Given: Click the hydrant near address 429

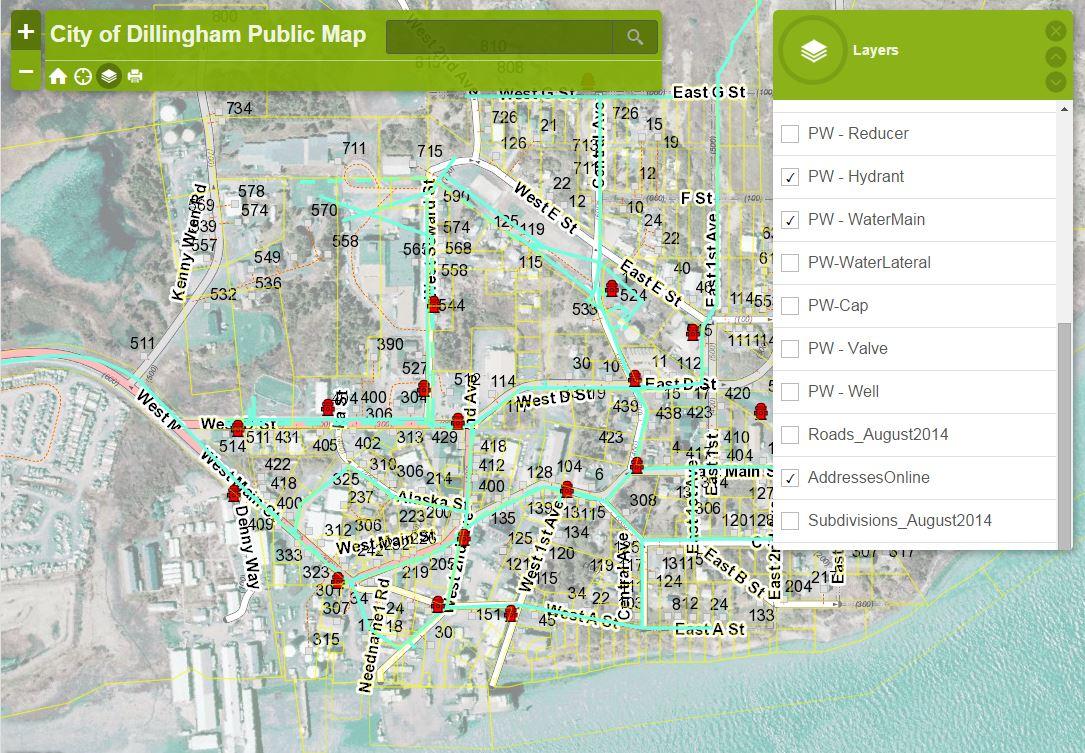Looking at the screenshot, I should [457, 421].
